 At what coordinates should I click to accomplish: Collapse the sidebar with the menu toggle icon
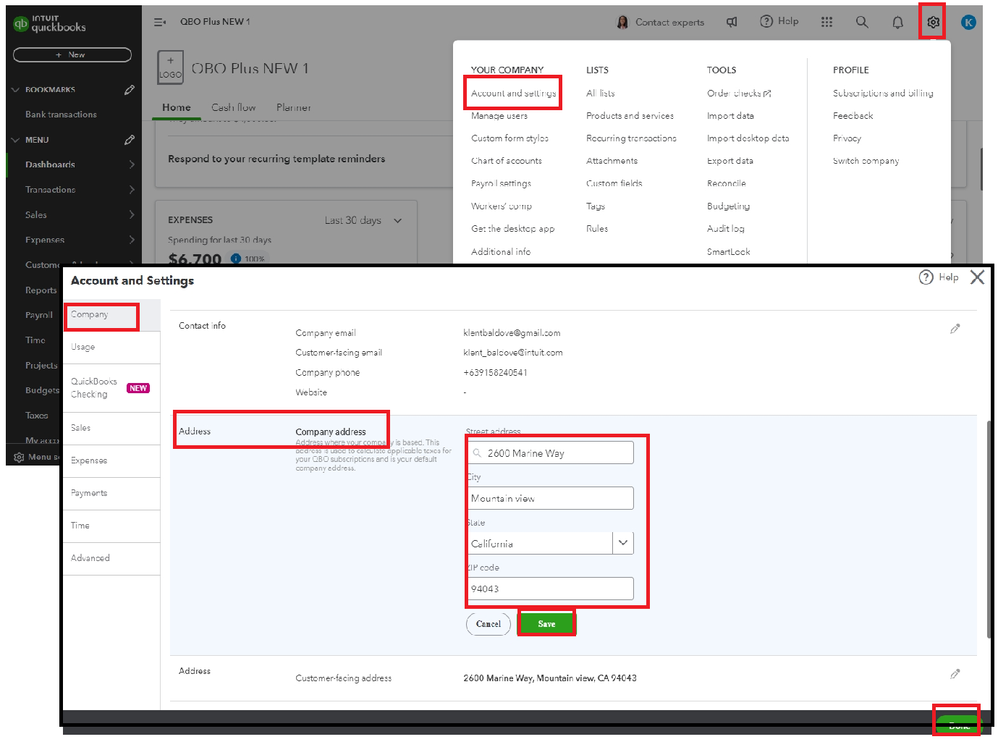coord(160,22)
